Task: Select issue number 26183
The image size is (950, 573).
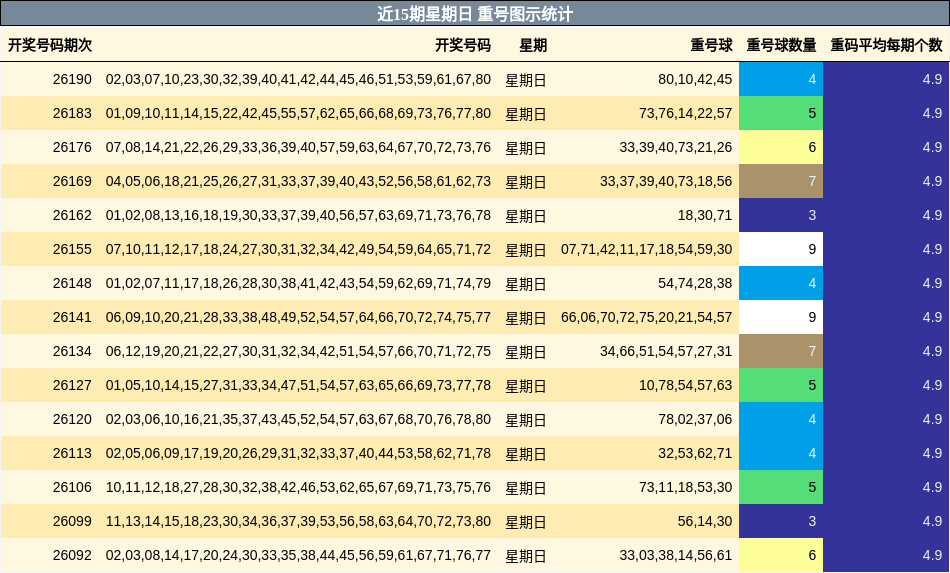Action: point(72,113)
